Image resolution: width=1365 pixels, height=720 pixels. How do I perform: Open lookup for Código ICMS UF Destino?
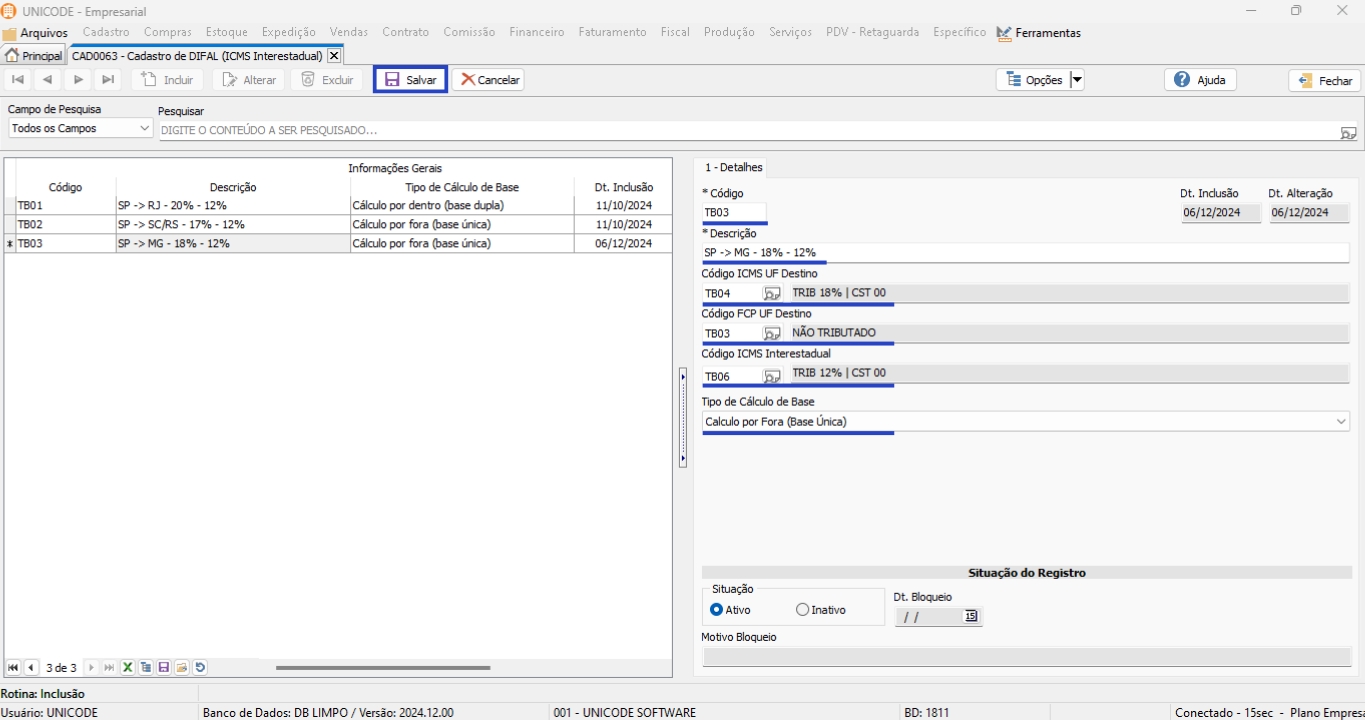772,294
